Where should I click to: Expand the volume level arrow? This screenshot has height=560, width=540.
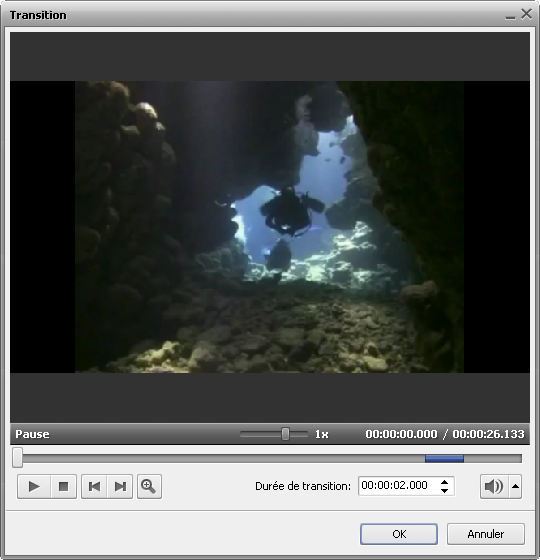click(x=515, y=486)
